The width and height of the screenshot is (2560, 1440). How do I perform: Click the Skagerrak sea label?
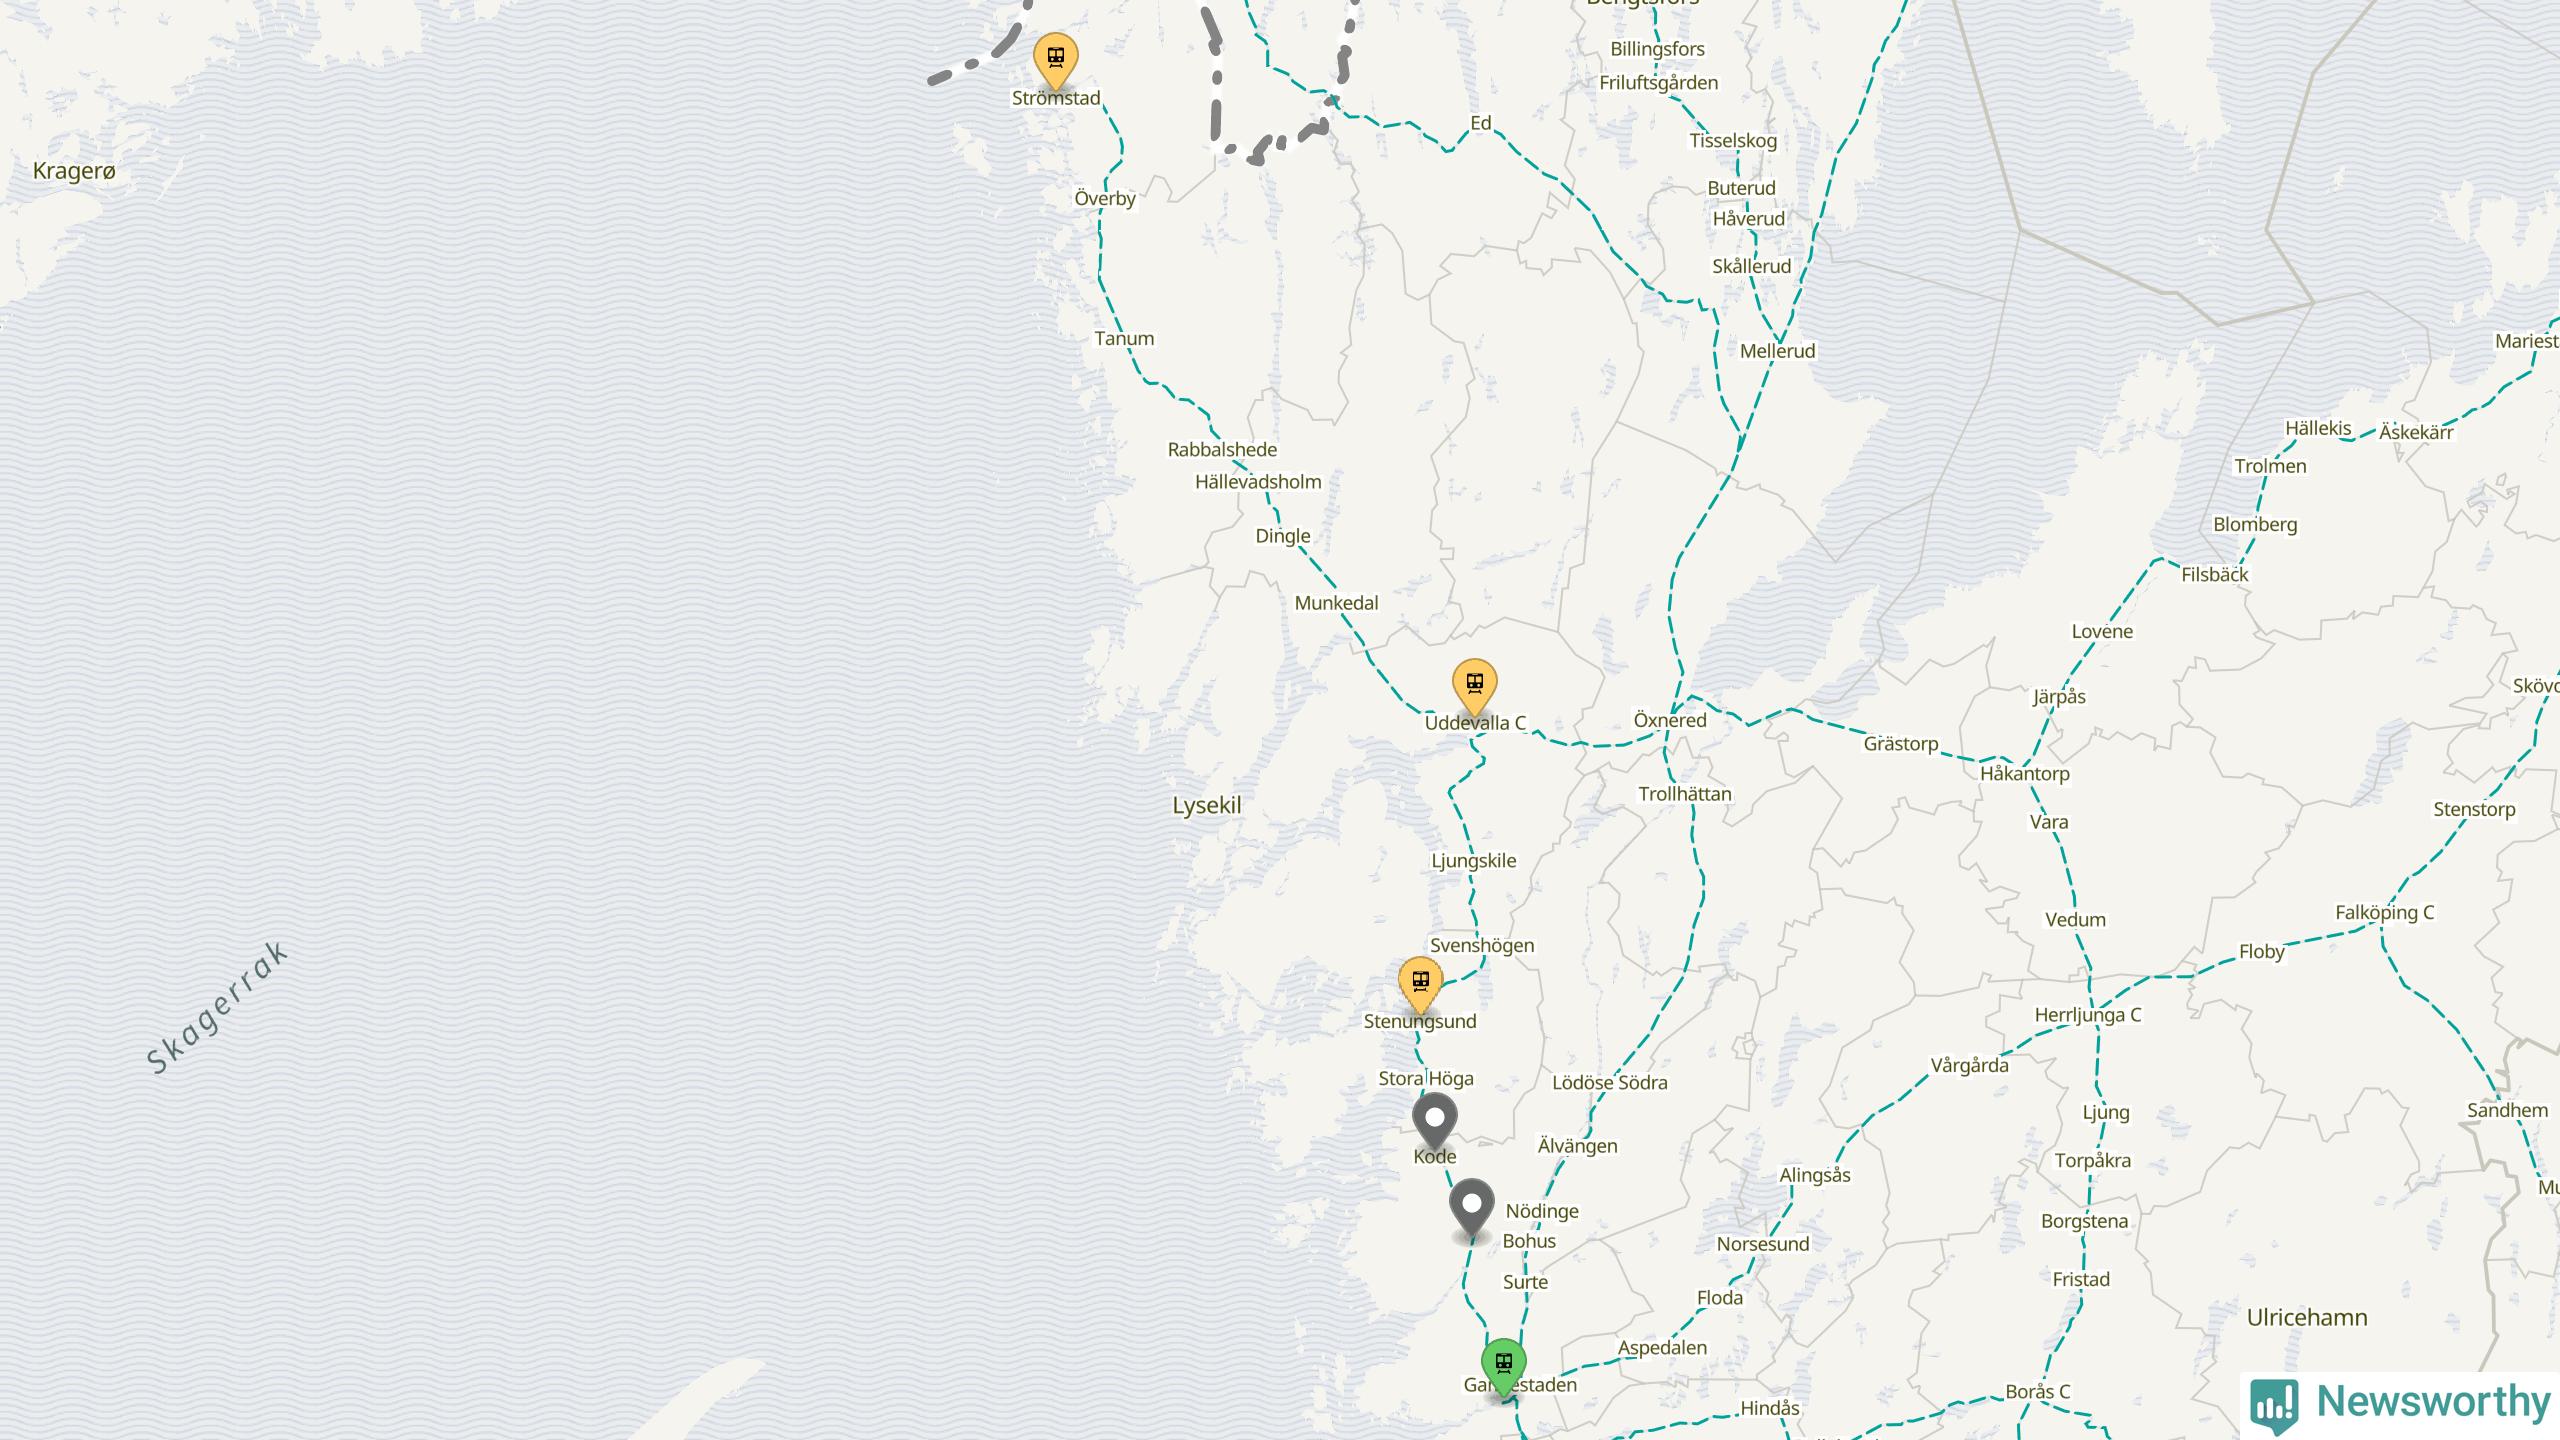pos(217,1008)
